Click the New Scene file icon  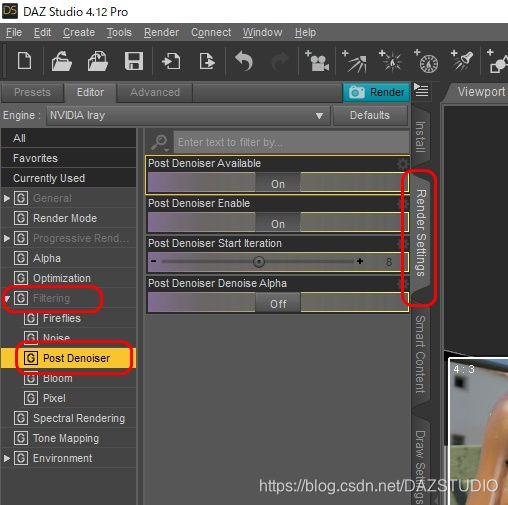pyautogui.click(x=24, y=61)
